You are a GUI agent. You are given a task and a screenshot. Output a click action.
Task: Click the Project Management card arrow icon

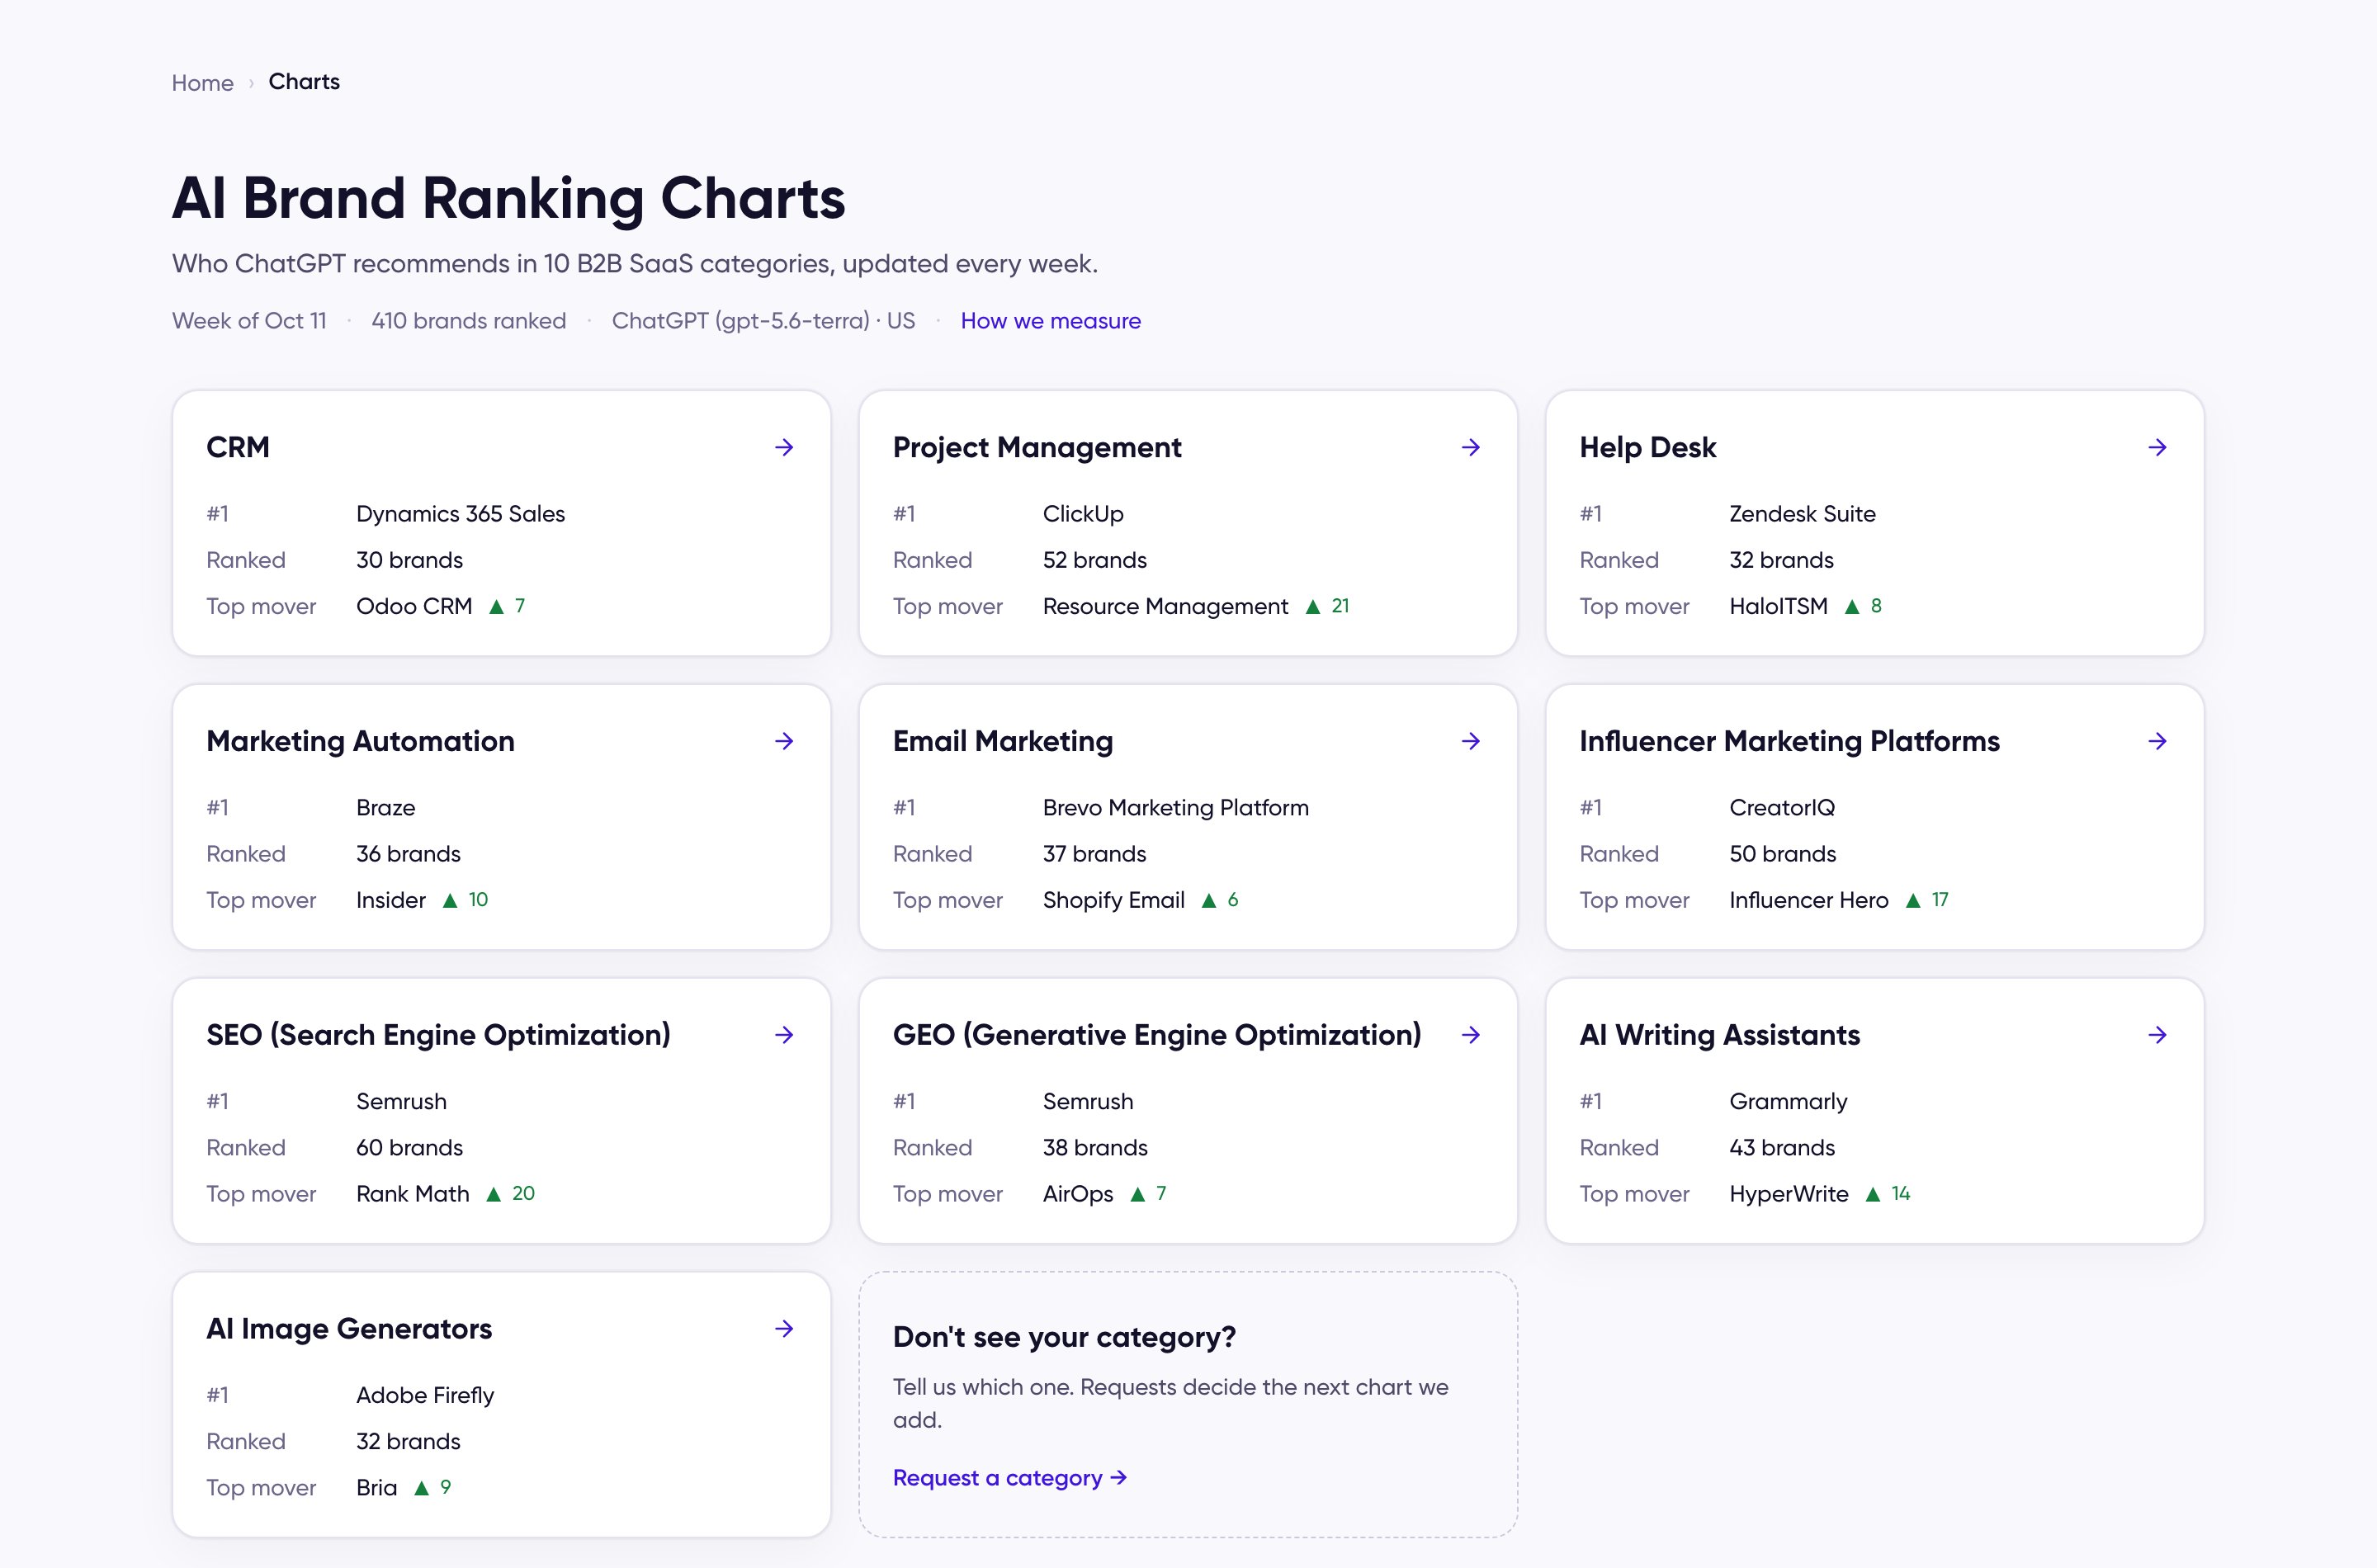pyautogui.click(x=1470, y=447)
